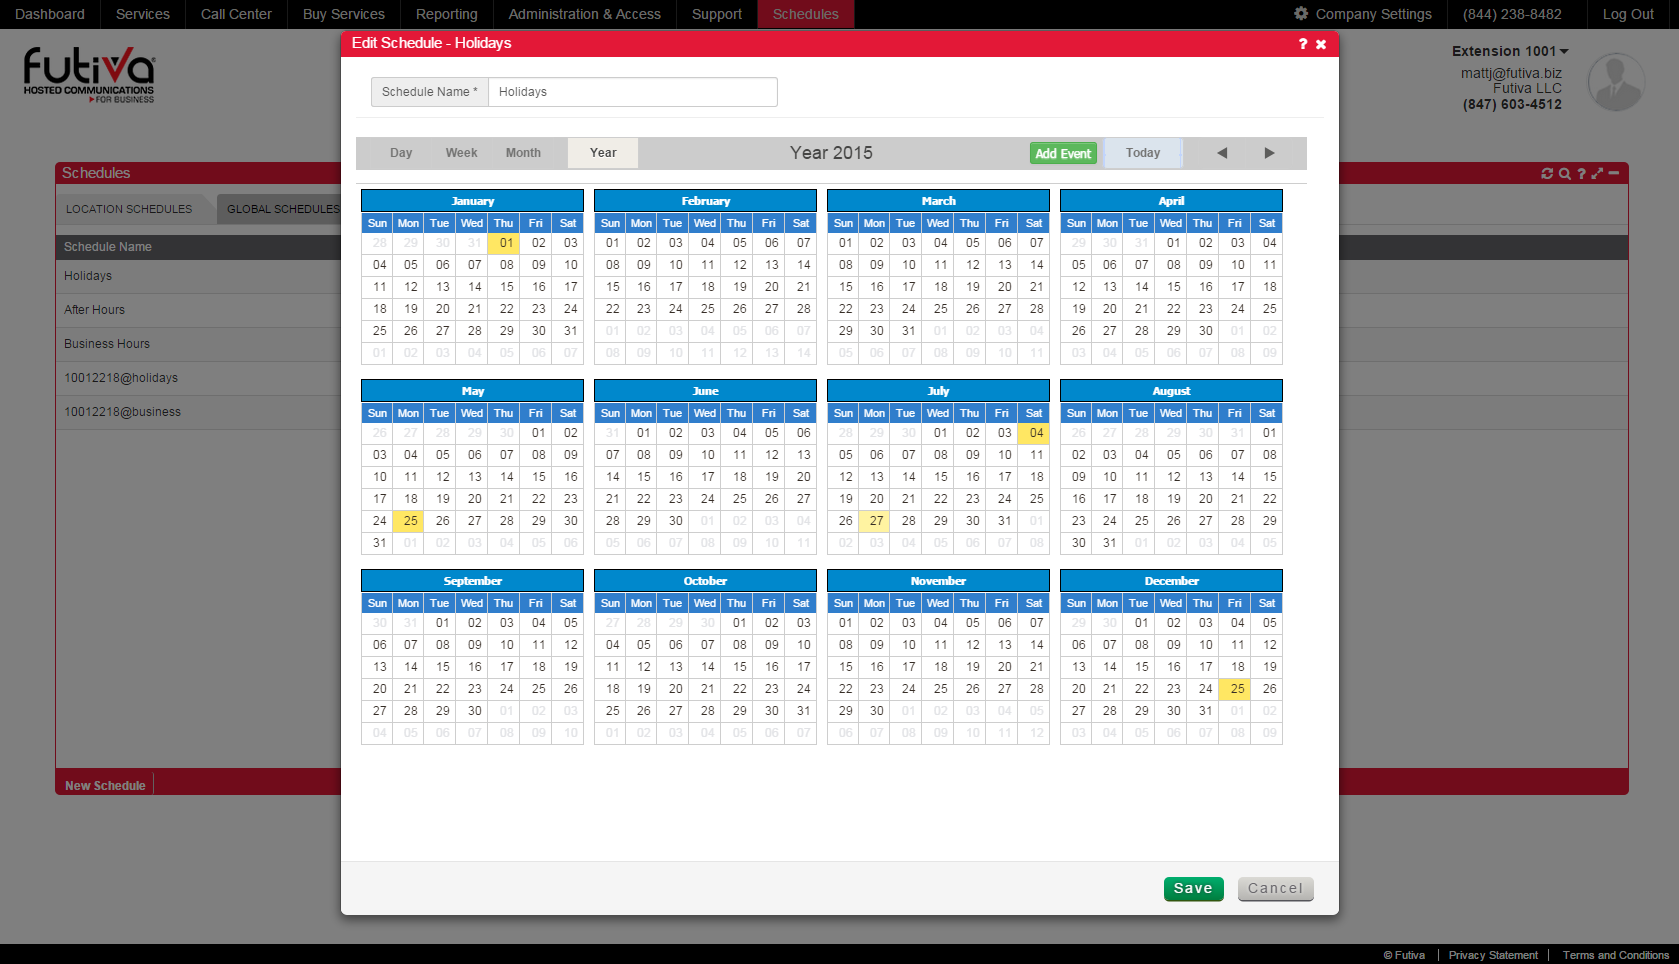Edit the Schedule Name input field
The width and height of the screenshot is (1679, 964).
[632, 92]
